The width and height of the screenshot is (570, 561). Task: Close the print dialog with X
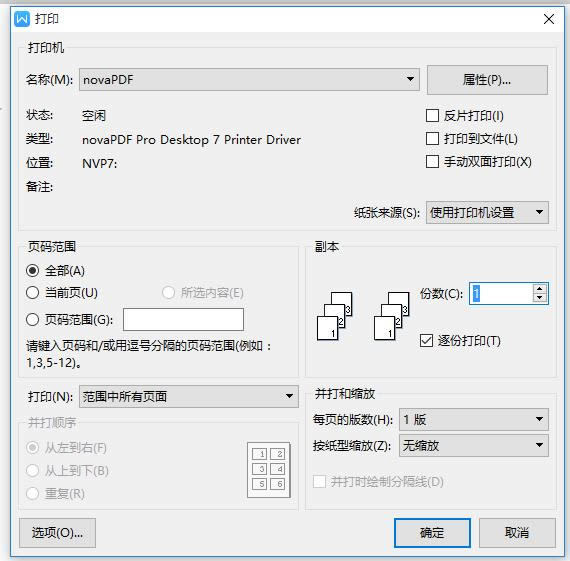(x=549, y=19)
